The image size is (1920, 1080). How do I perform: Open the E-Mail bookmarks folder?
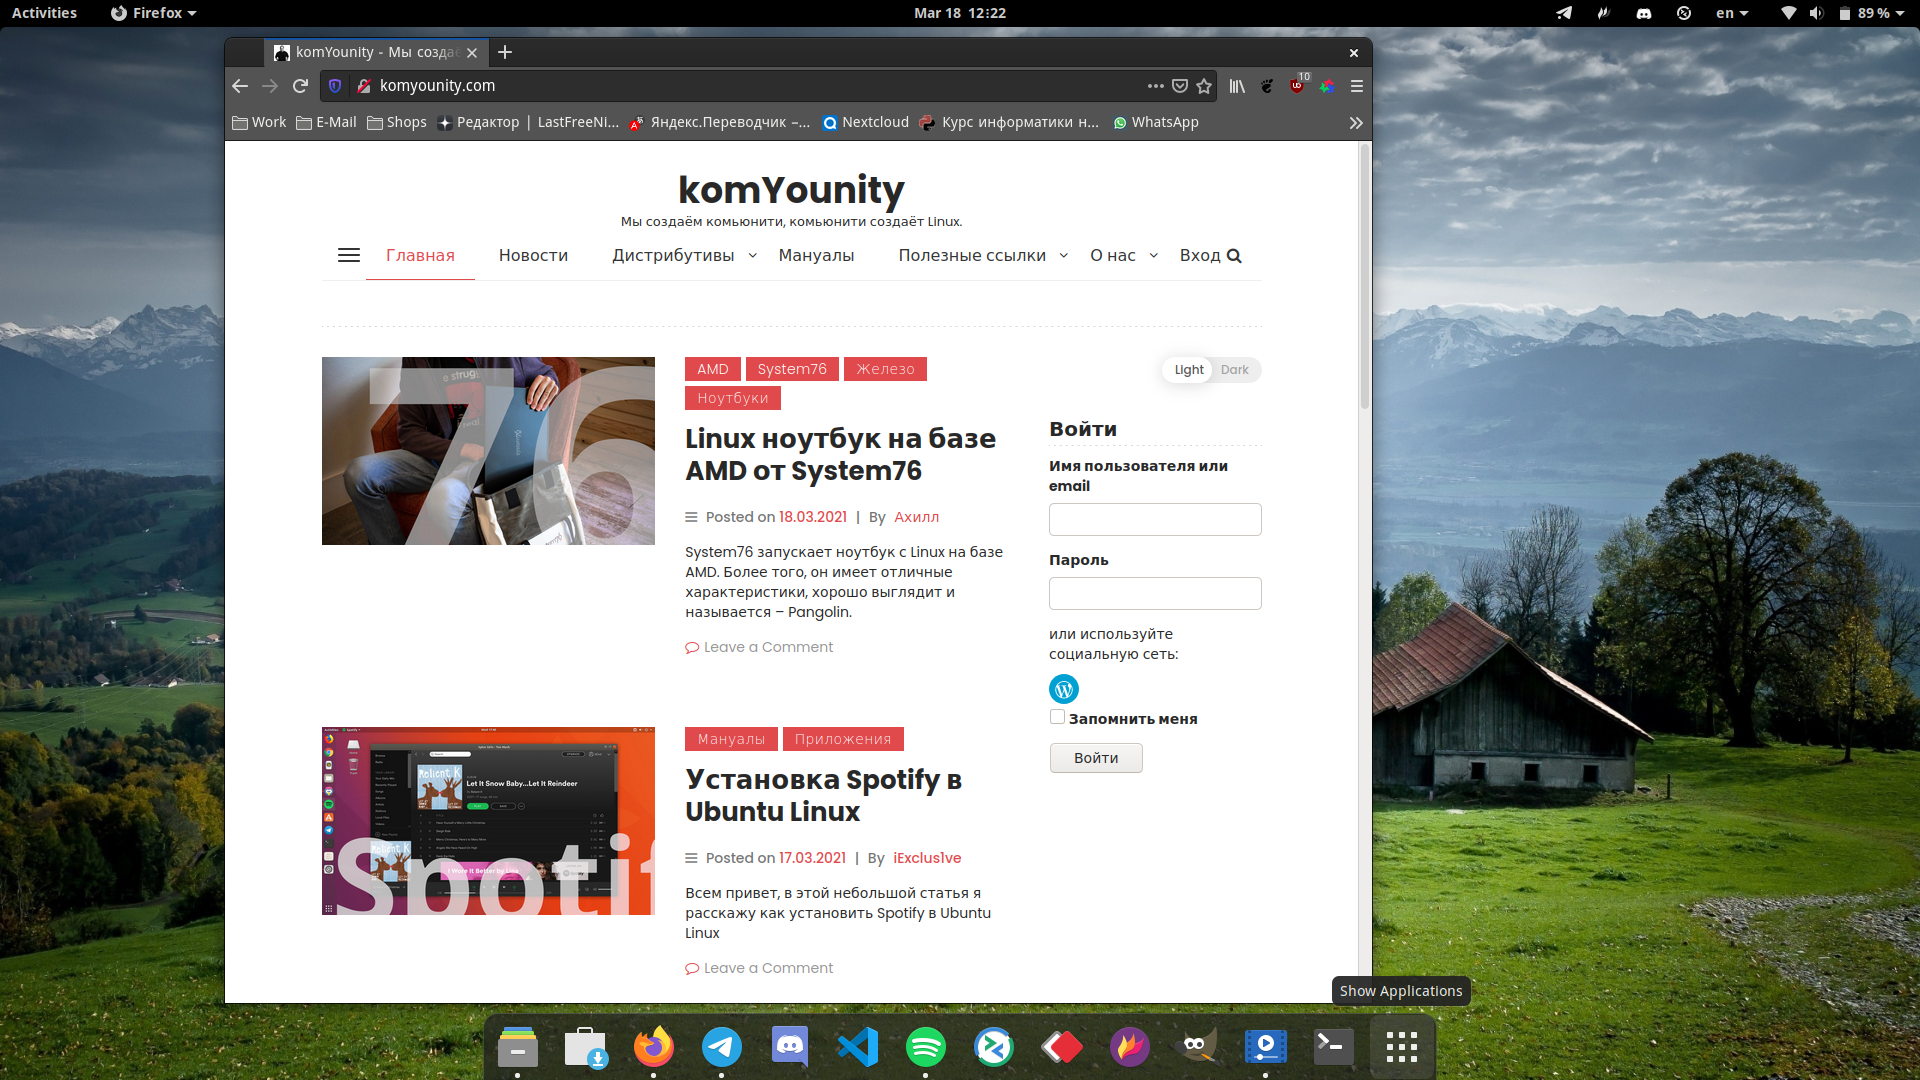(x=326, y=122)
